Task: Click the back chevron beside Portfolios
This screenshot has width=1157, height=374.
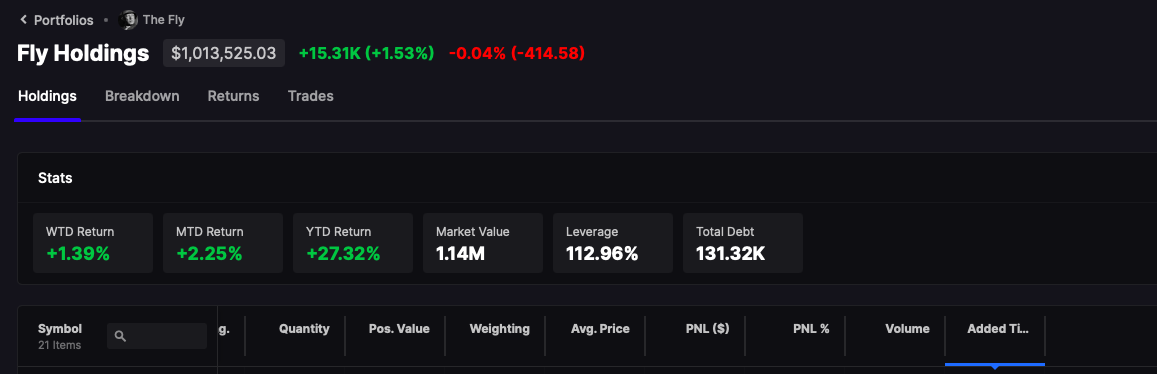Action: pyautogui.click(x=24, y=20)
